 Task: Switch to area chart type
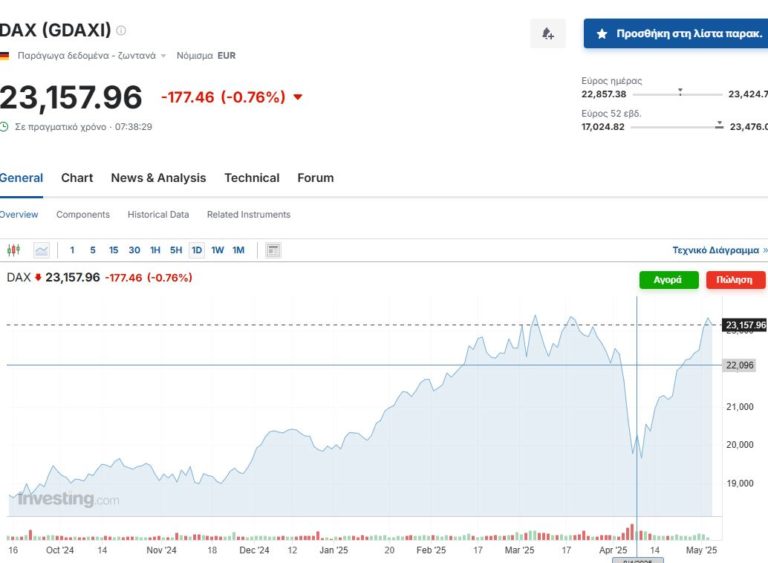point(41,250)
